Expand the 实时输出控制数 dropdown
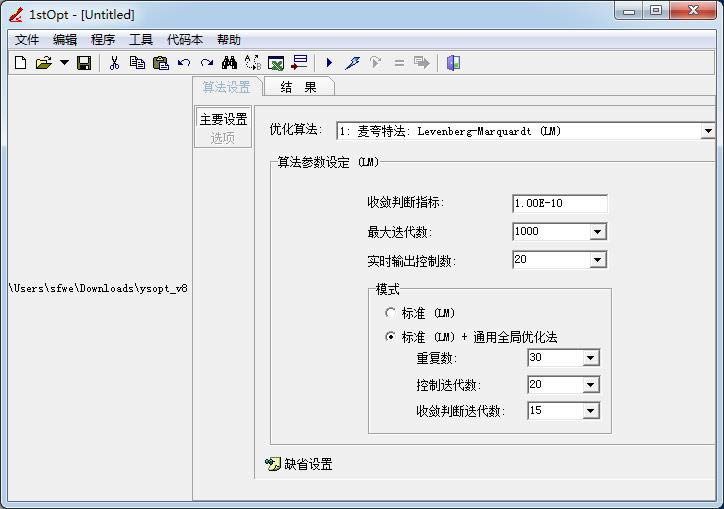Image resolution: width=724 pixels, height=509 pixels. pyautogui.click(x=597, y=260)
